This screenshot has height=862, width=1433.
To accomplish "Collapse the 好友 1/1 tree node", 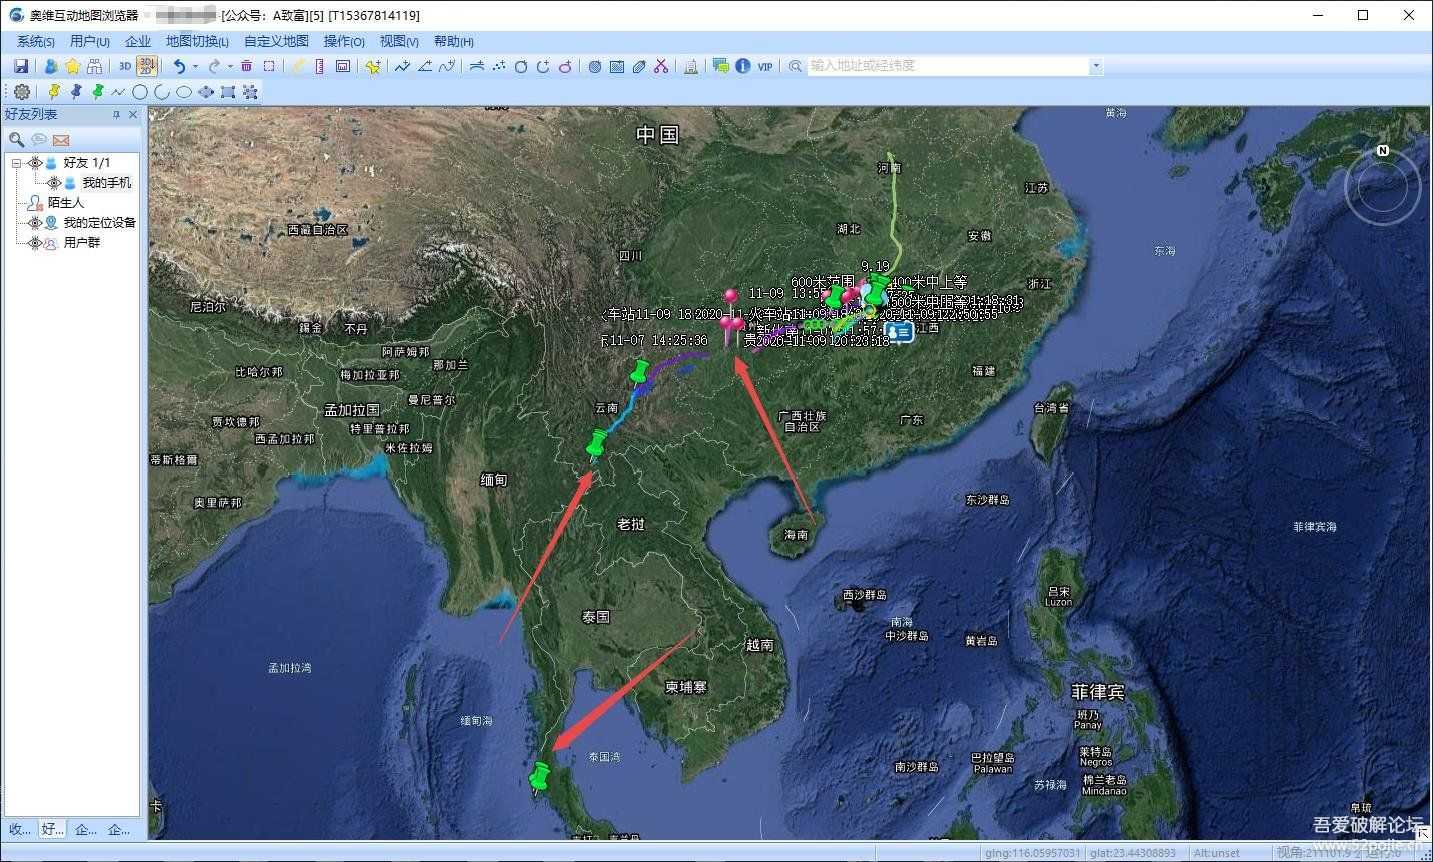I will pyautogui.click(x=17, y=163).
